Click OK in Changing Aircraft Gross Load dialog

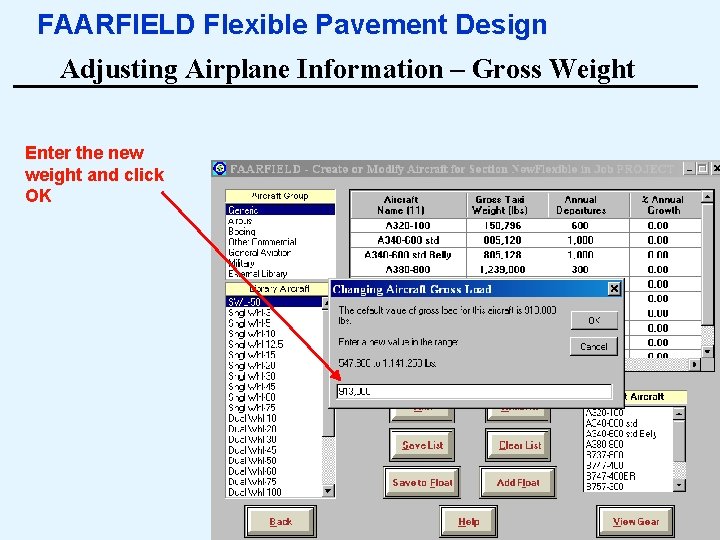coord(594,321)
